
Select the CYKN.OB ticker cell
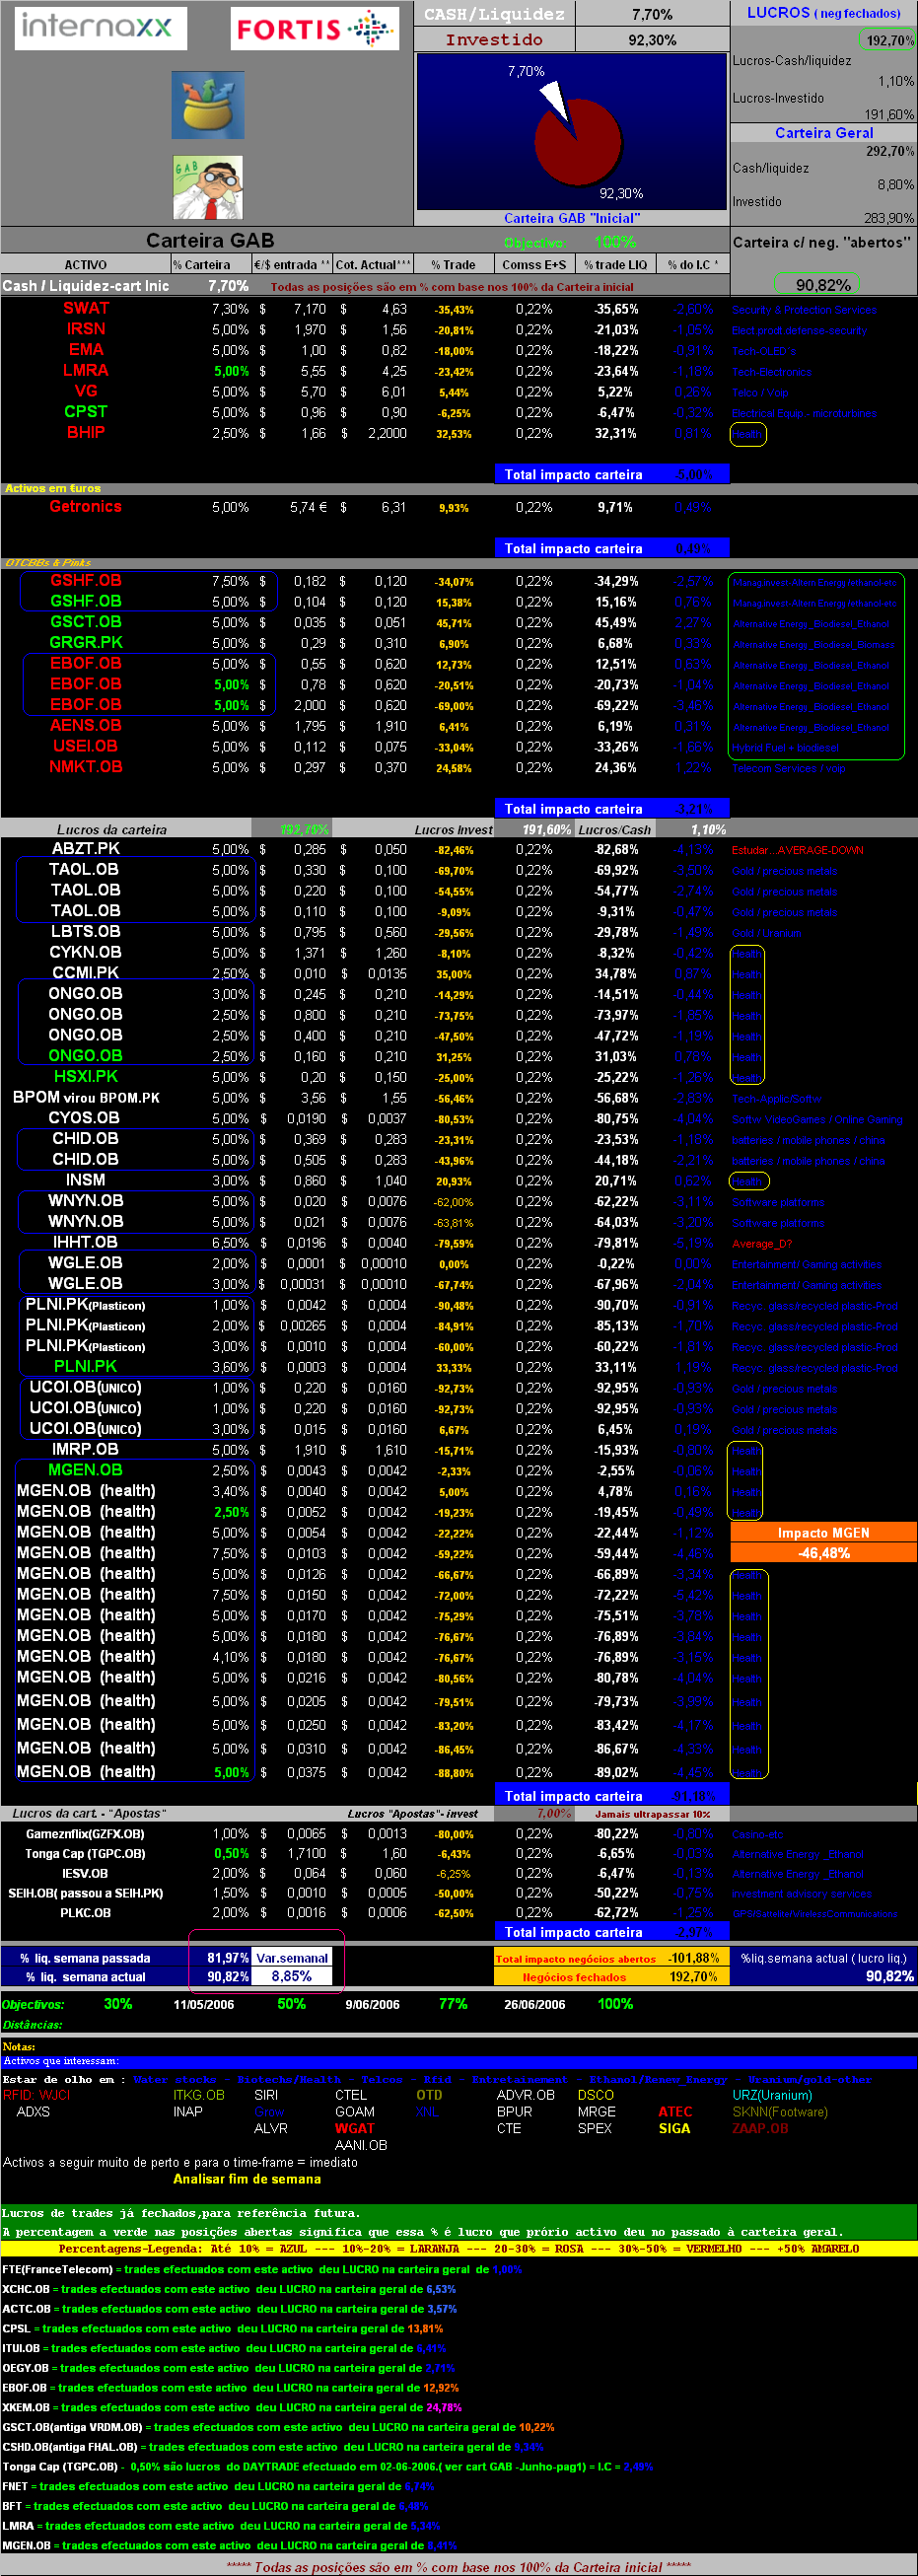click(x=86, y=953)
